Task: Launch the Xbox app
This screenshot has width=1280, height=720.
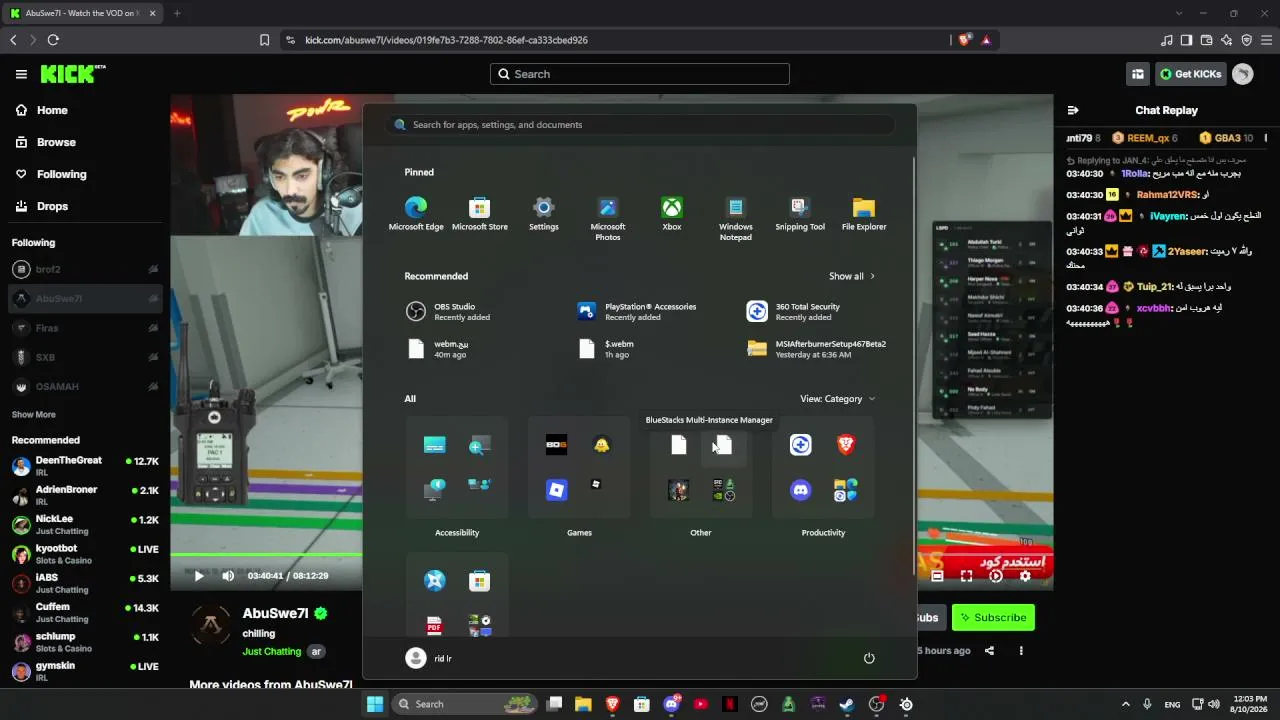Action: [x=672, y=214]
